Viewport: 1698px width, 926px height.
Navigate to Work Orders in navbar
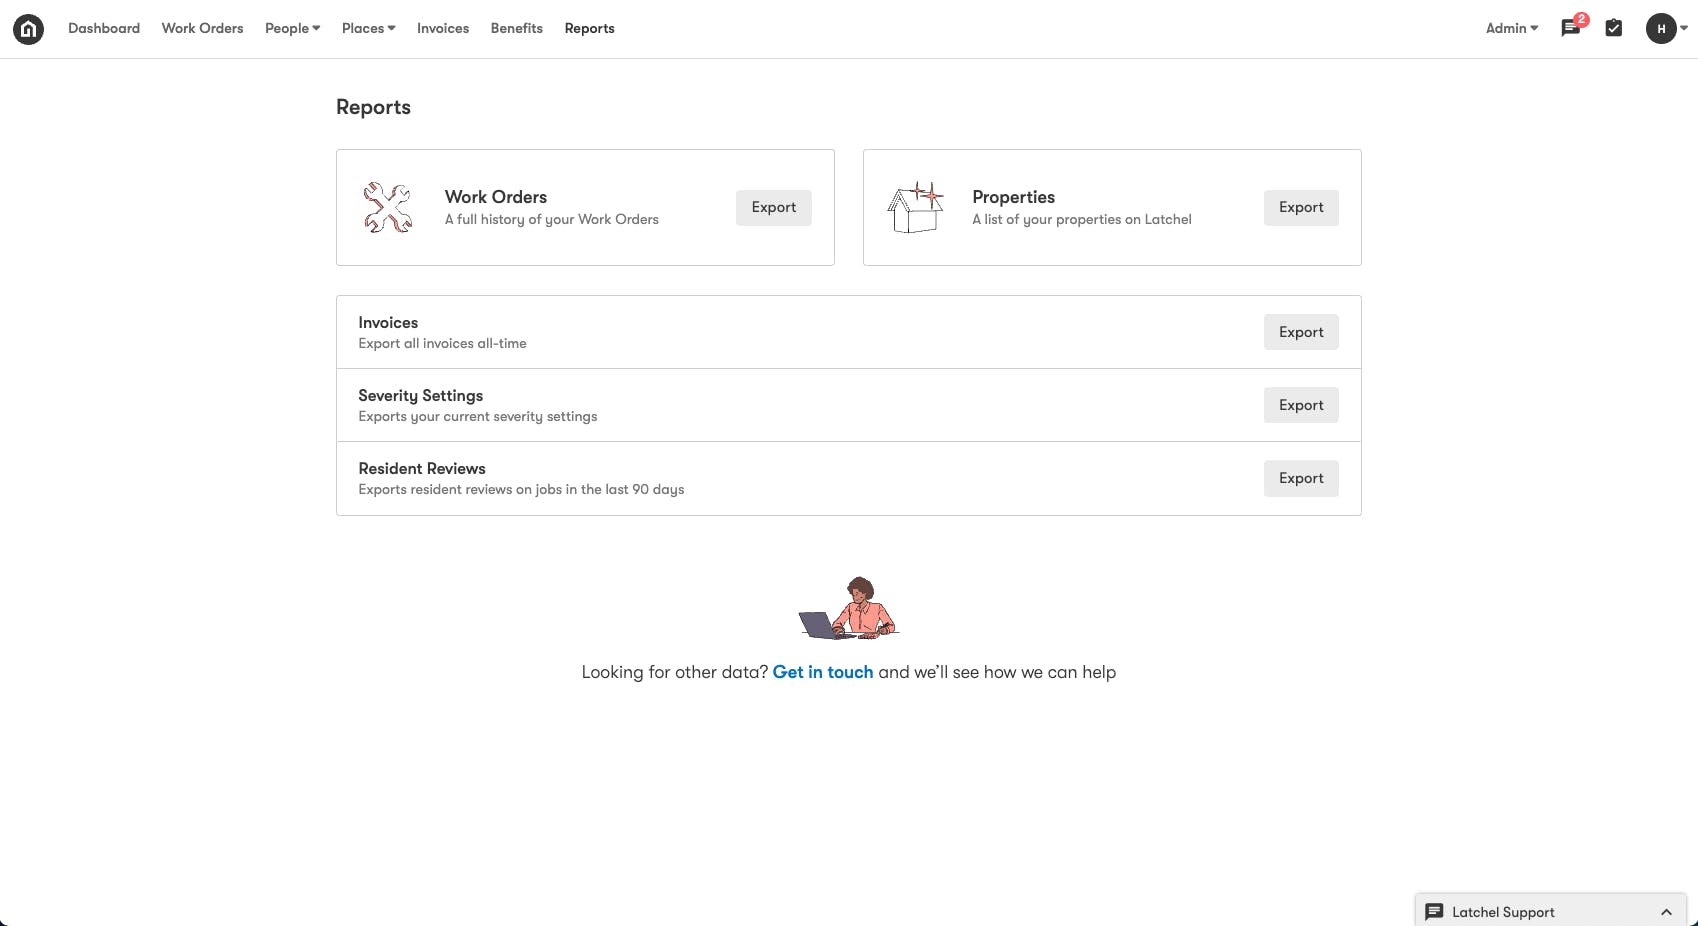202,28
